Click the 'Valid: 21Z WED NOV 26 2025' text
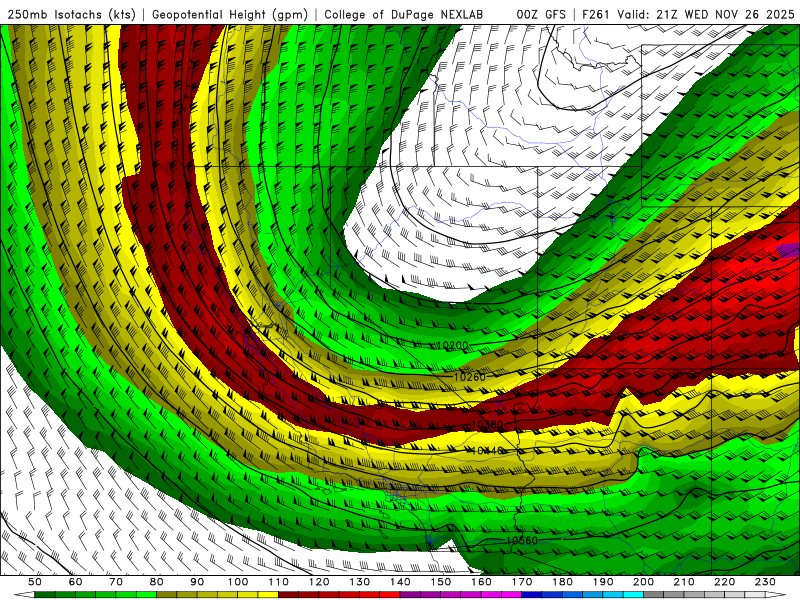The height and width of the screenshot is (600, 800). [x=706, y=15]
